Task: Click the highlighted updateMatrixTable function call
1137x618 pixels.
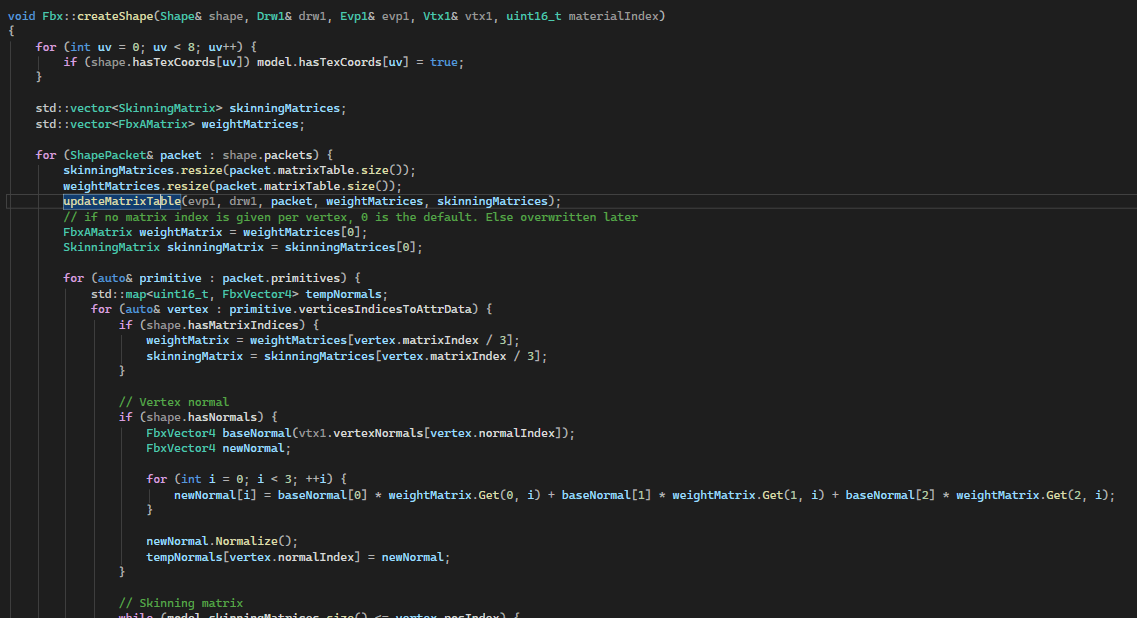Action: (121, 201)
